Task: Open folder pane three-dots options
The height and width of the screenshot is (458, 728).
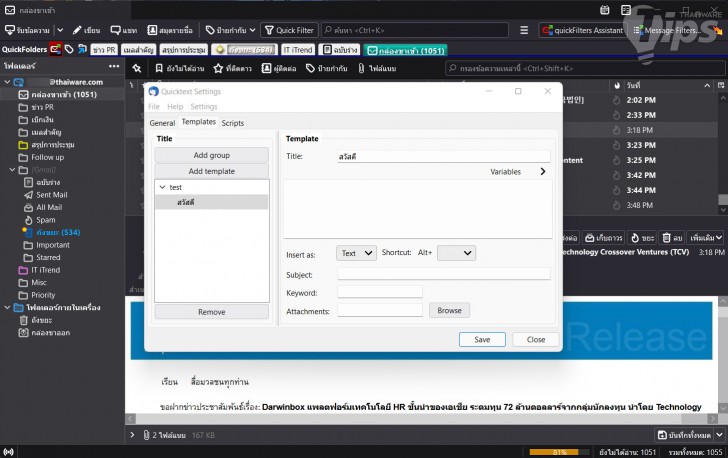Action: click(x=114, y=66)
